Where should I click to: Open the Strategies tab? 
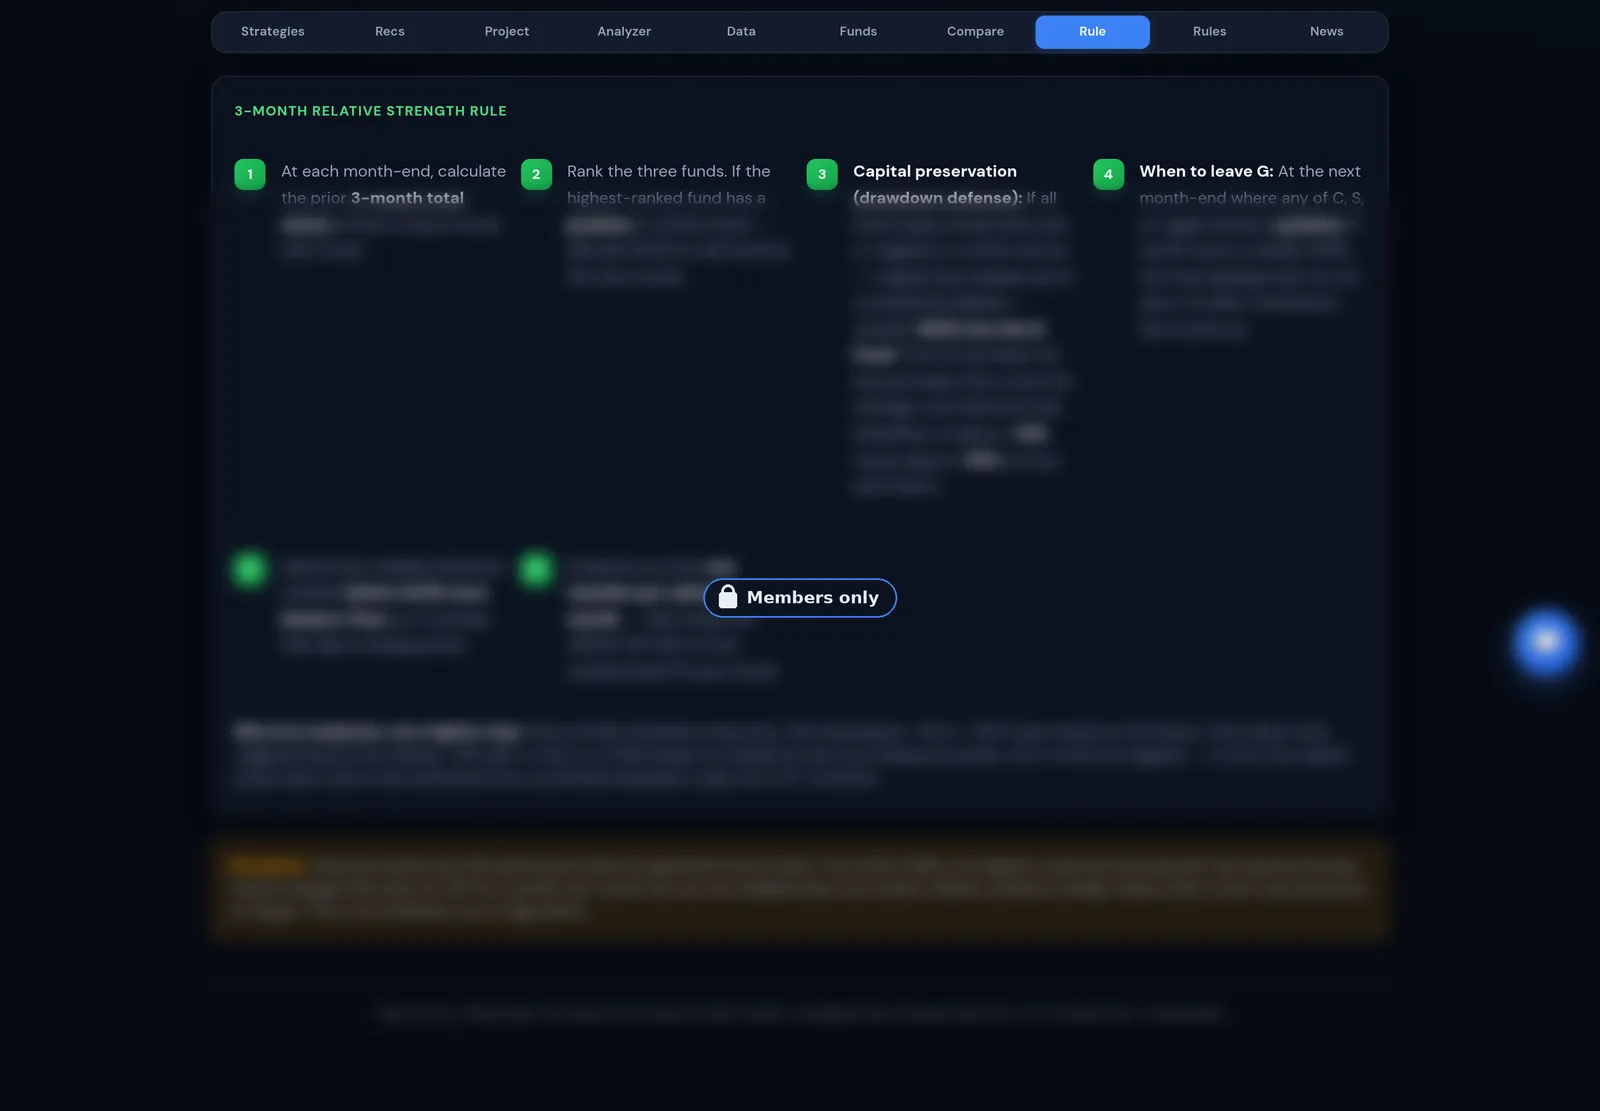tap(272, 32)
